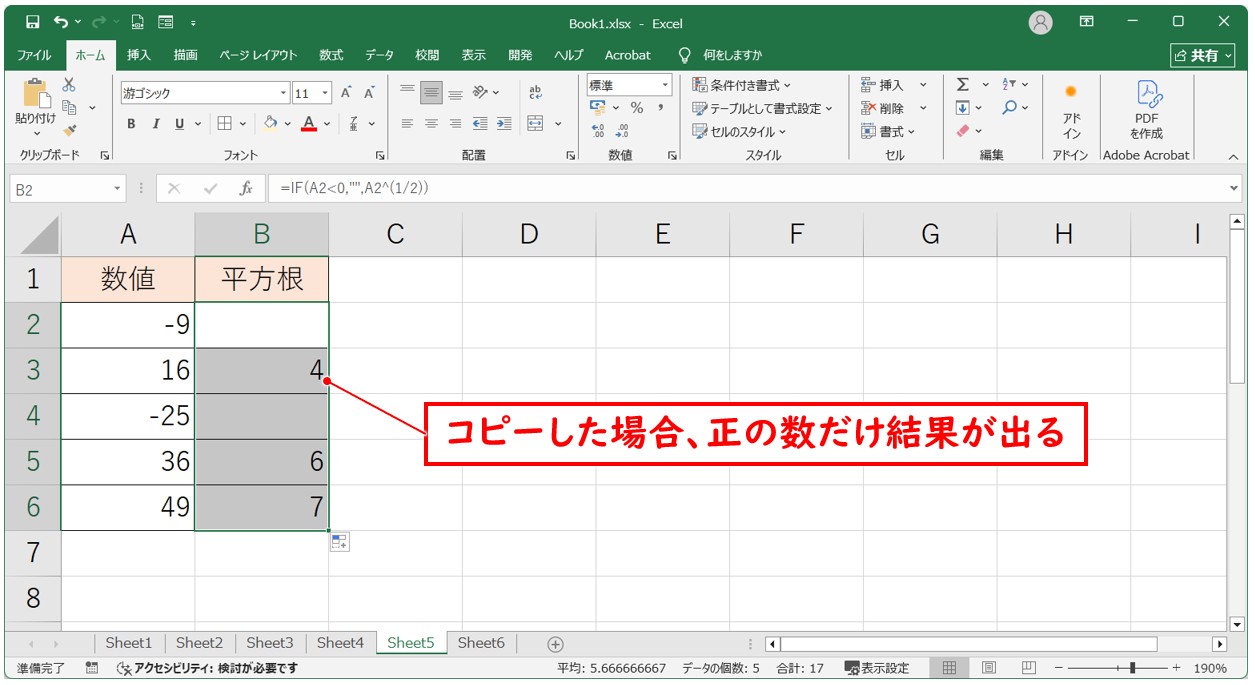Apply the Fill Color bucket icon
Image resolution: width=1255 pixels, height=685 pixels.
point(272,123)
